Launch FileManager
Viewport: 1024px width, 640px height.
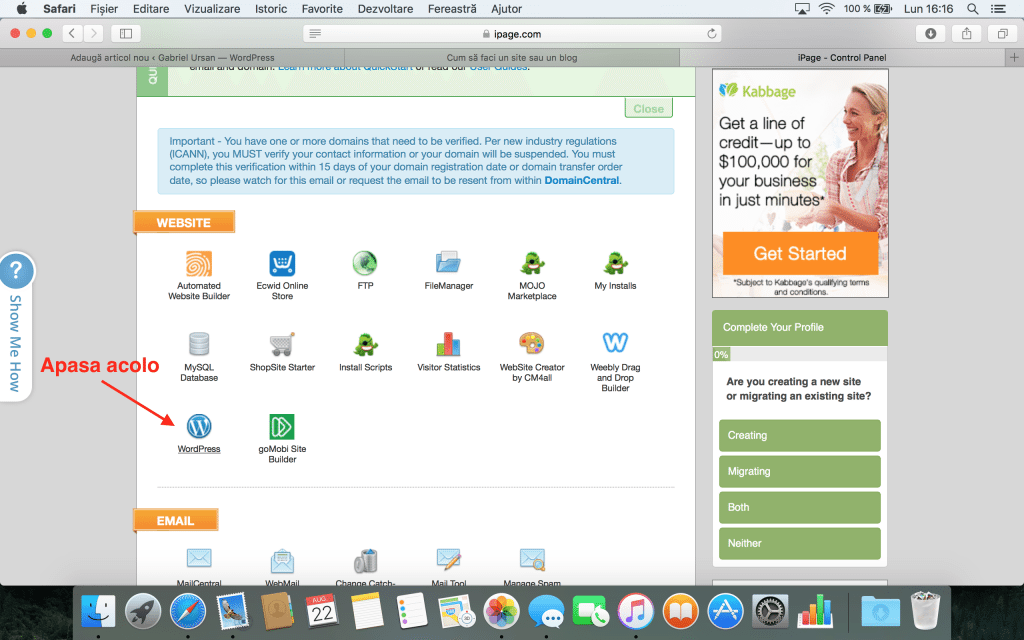pos(449,263)
